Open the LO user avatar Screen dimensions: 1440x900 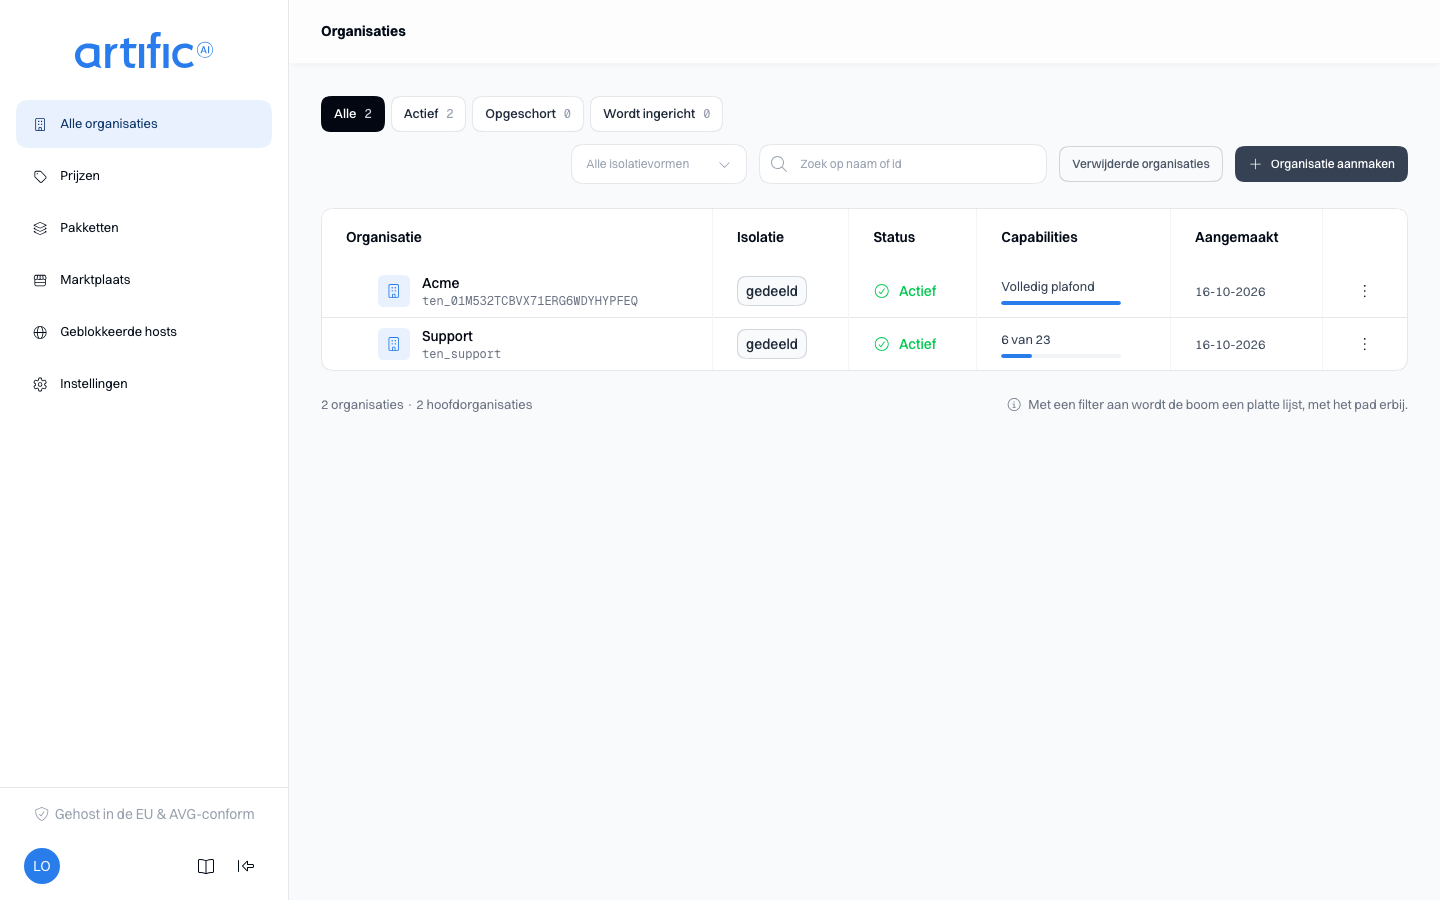pyautogui.click(x=42, y=866)
